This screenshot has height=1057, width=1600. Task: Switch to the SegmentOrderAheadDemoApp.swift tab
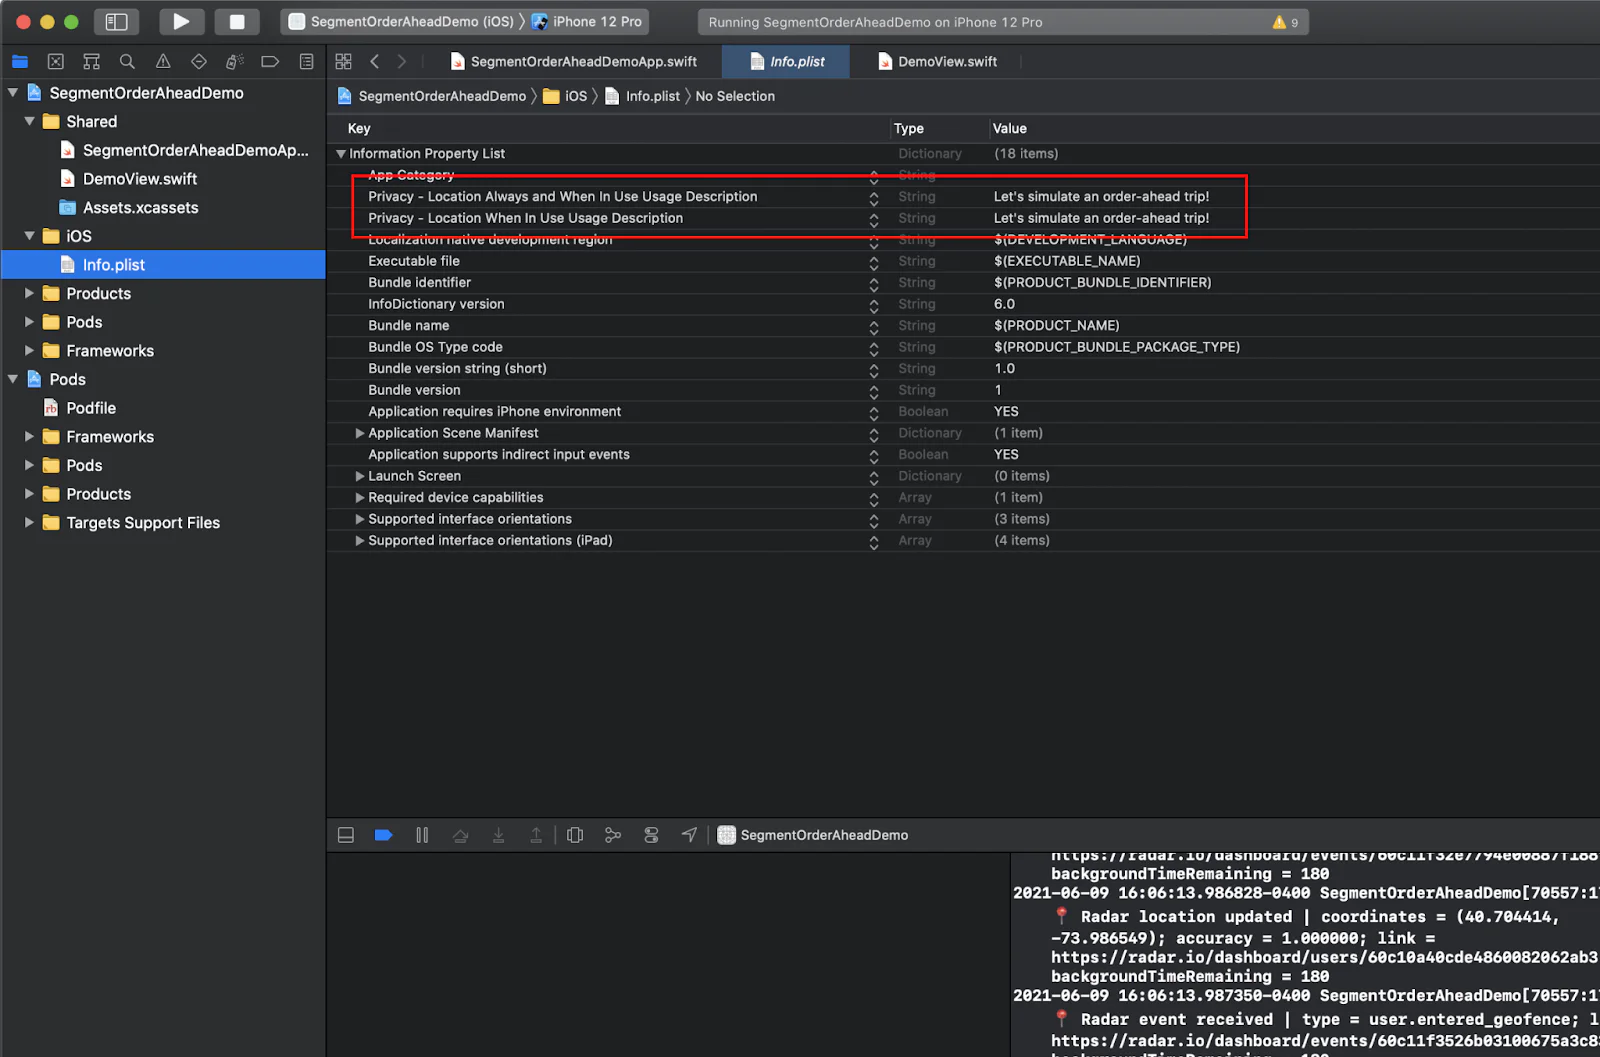click(583, 62)
